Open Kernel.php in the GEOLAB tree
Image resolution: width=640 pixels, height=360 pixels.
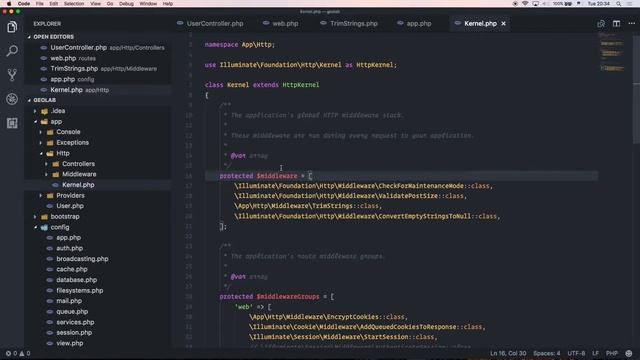(78, 185)
